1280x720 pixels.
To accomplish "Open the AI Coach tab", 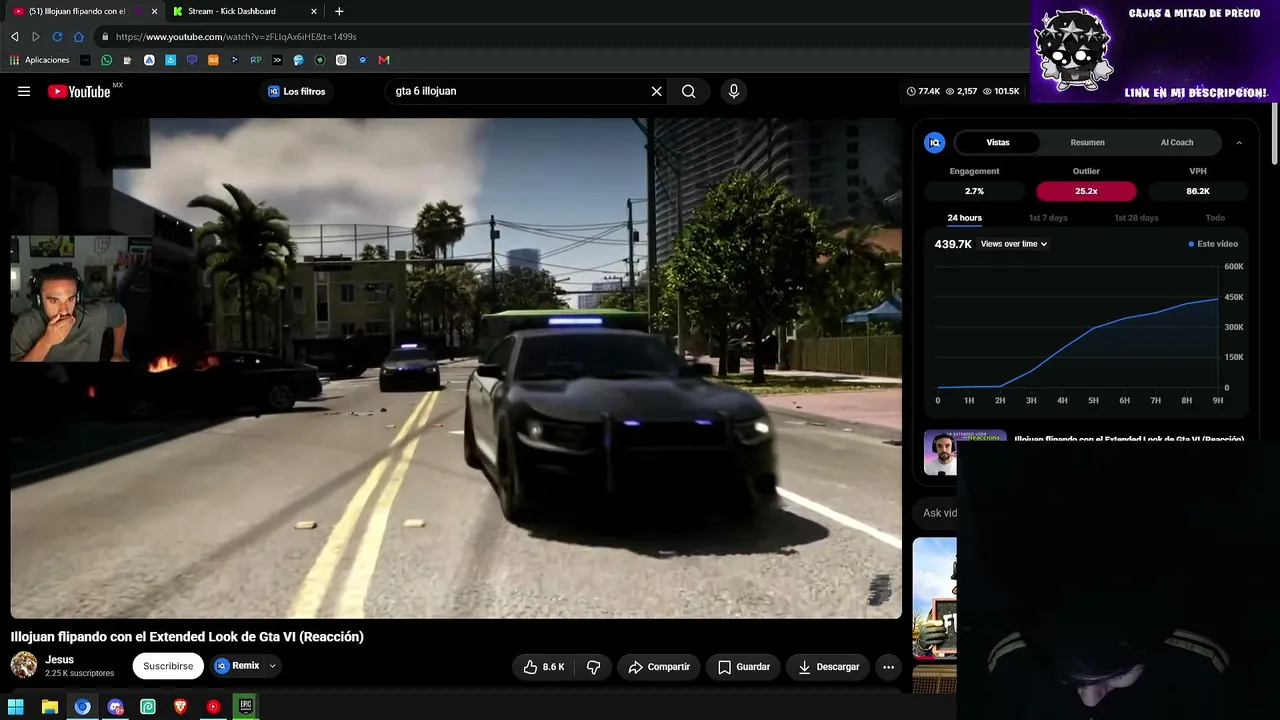I will pyautogui.click(x=1177, y=143).
